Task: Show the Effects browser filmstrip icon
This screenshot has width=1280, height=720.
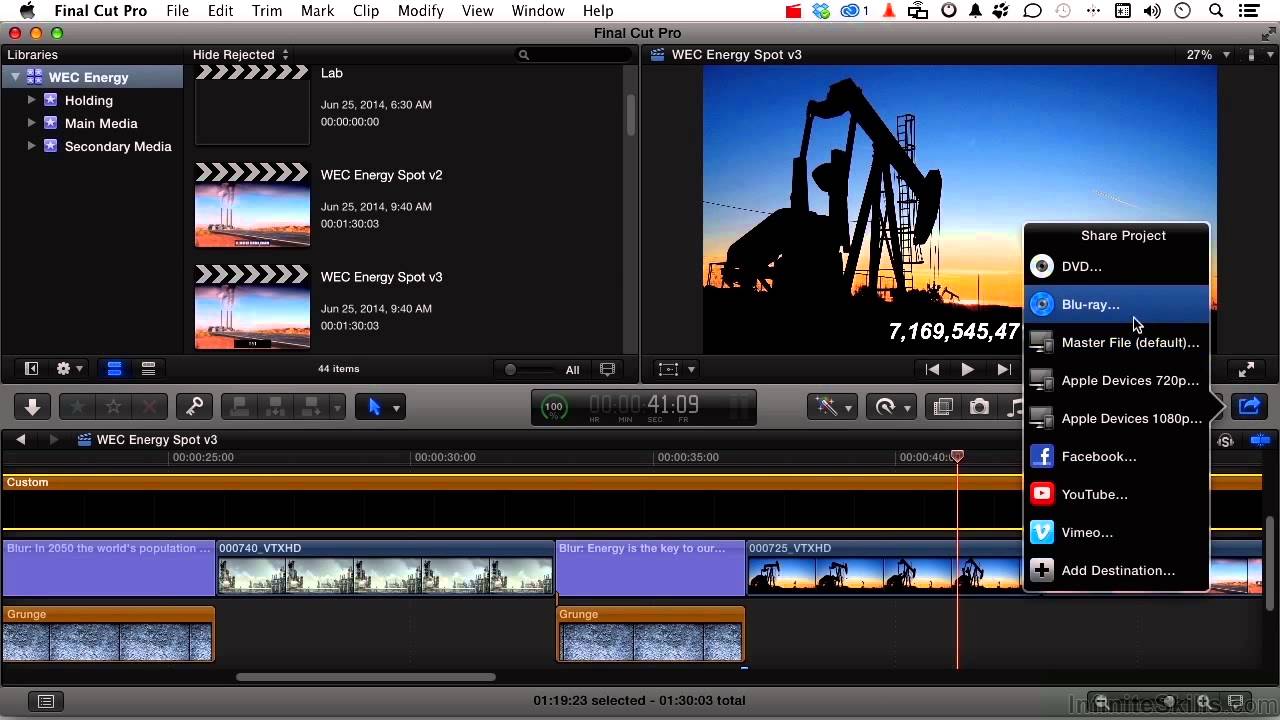Action: (x=943, y=407)
